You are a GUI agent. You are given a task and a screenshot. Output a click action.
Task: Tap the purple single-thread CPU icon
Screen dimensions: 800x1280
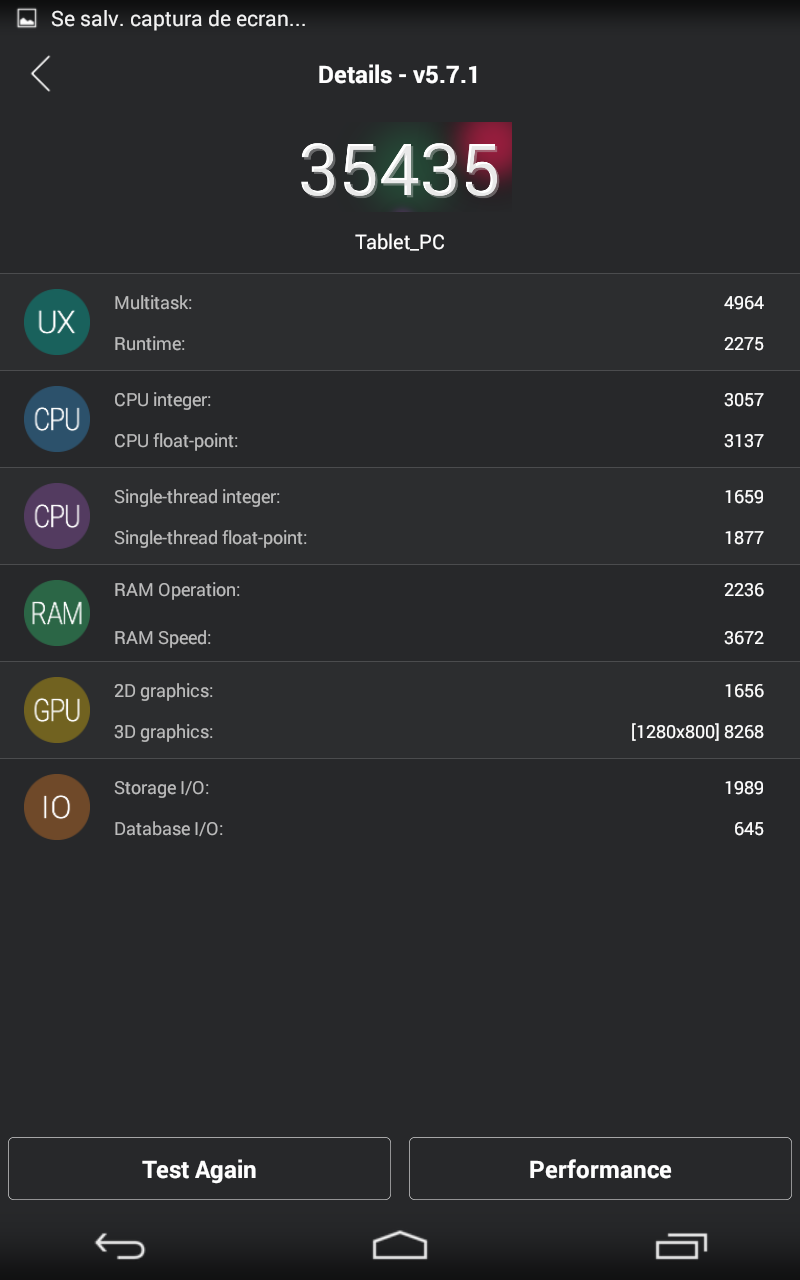(x=57, y=516)
